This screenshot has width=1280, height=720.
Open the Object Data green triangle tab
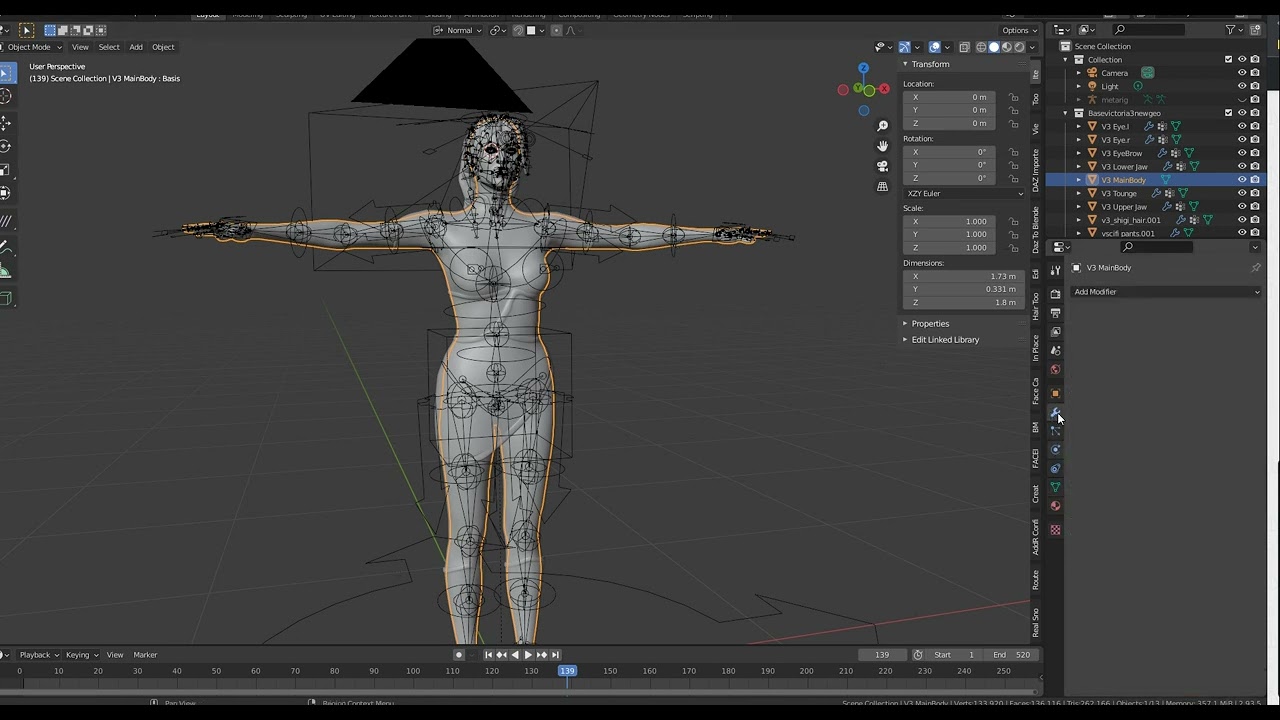pyautogui.click(x=1055, y=487)
